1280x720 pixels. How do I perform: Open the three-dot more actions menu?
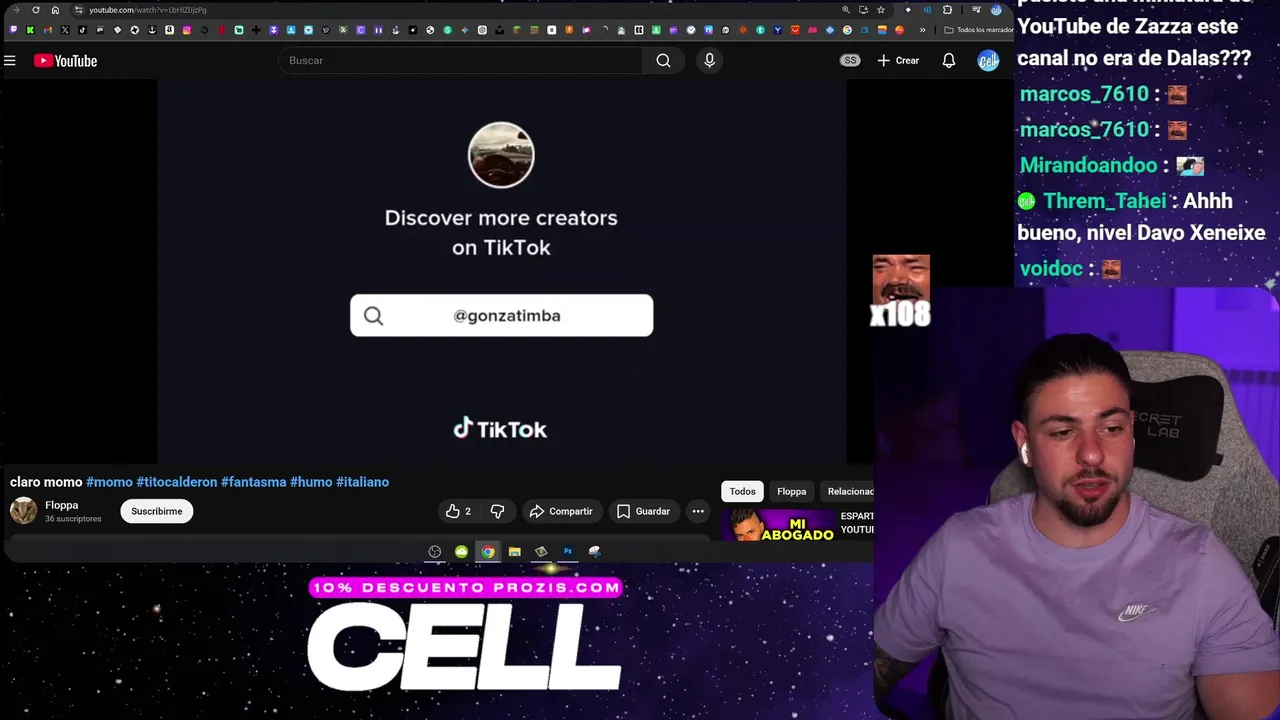698,511
